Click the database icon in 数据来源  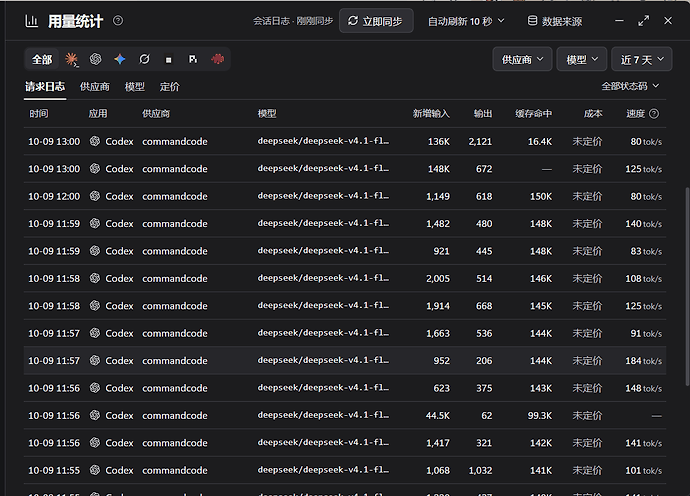click(x=532, y=21)
